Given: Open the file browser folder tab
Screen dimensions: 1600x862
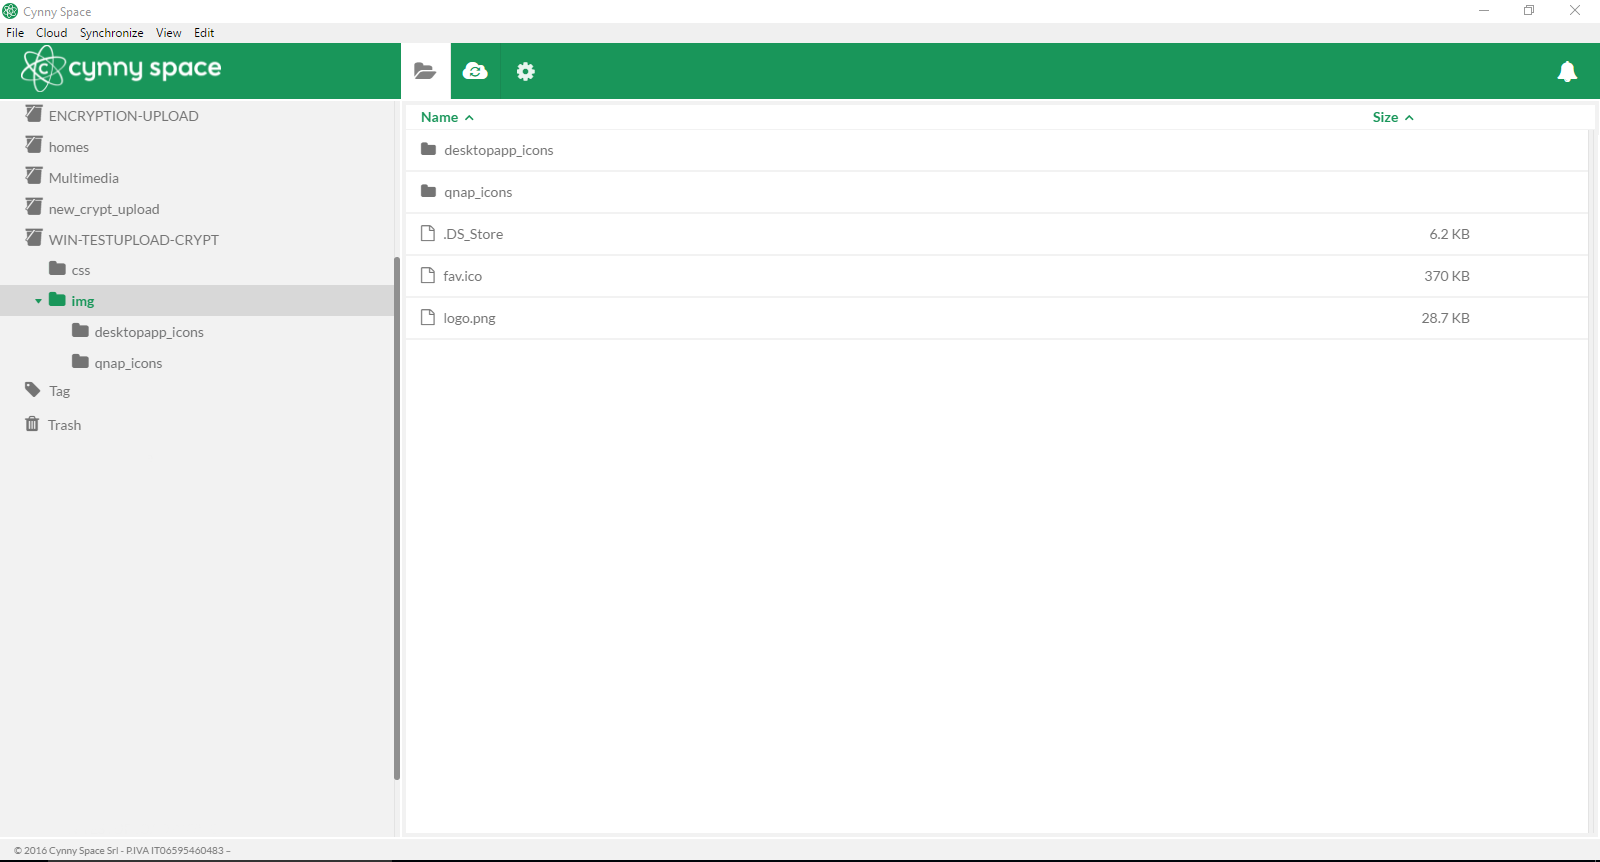Looking at the screenshot, I should pyautogui.click(x=425, y=71).
